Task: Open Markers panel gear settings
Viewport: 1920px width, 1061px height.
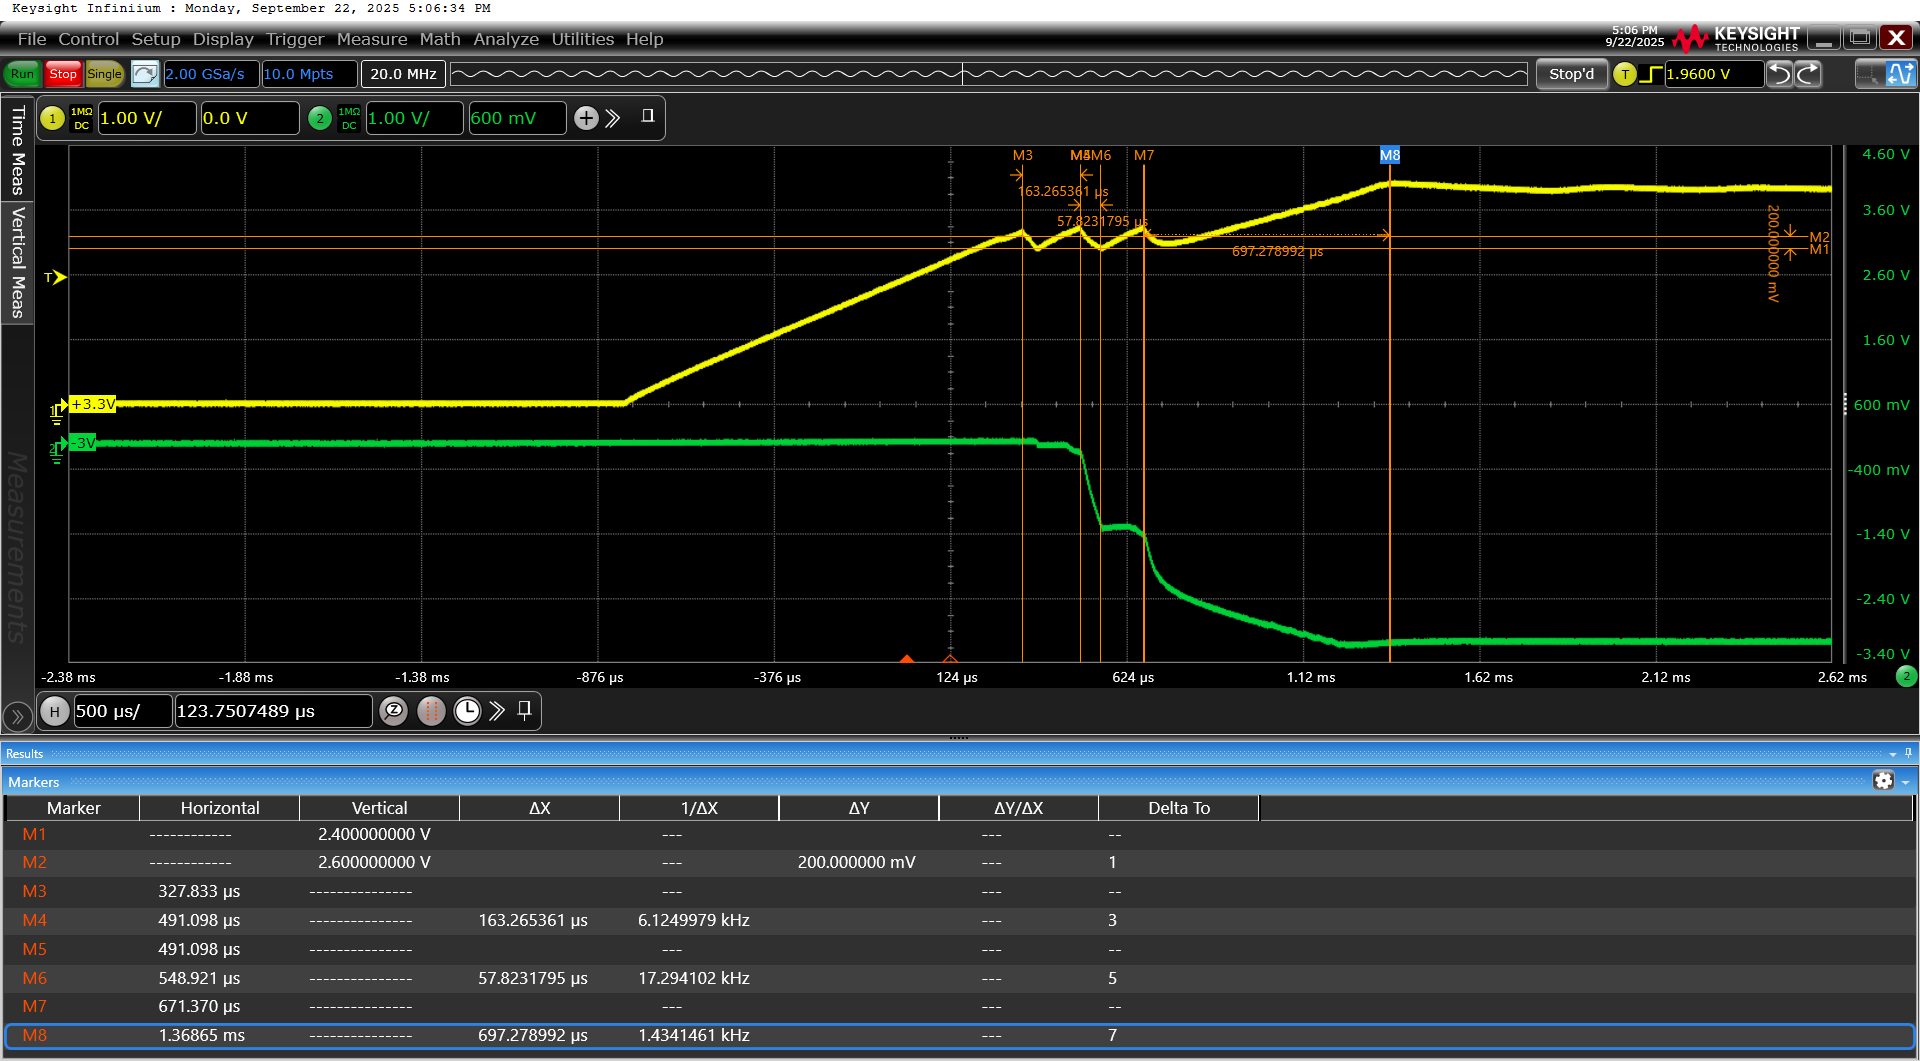Action: coord(1883,781)
